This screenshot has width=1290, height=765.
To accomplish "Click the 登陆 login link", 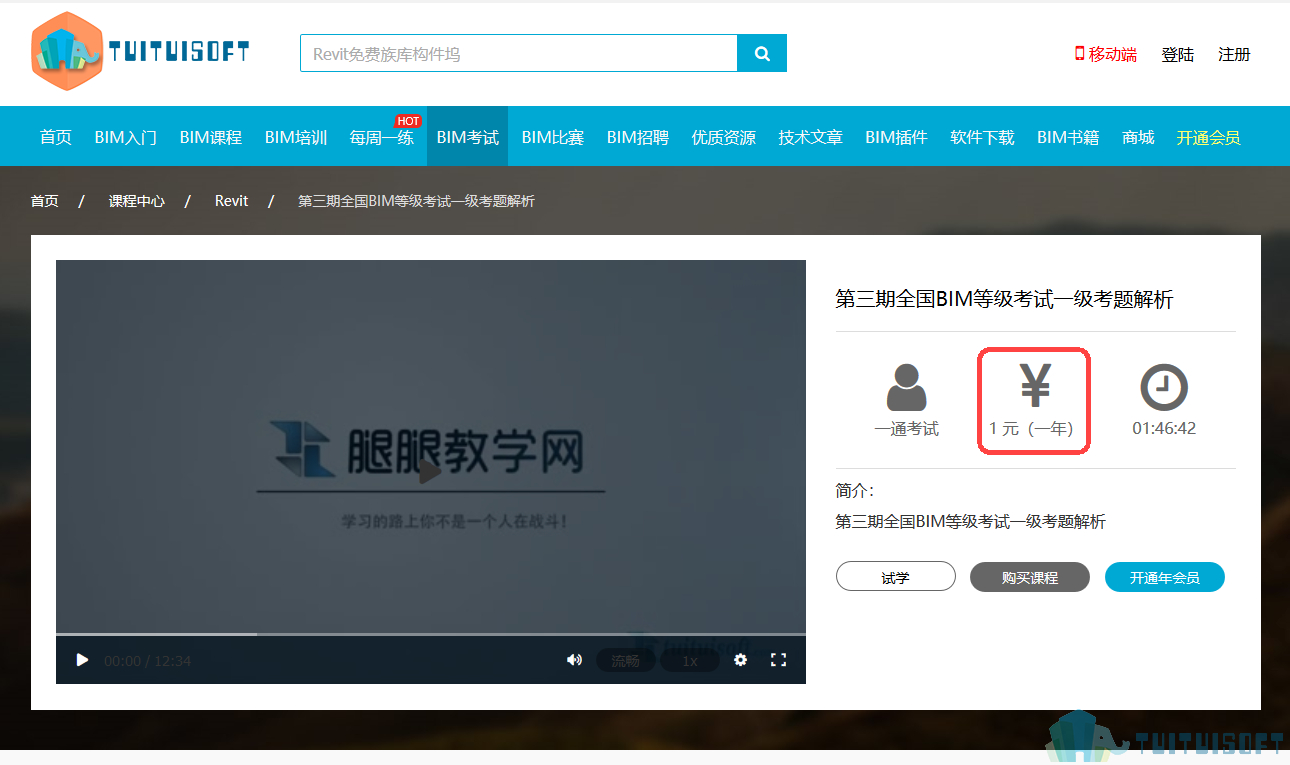I will (1177, 54).
